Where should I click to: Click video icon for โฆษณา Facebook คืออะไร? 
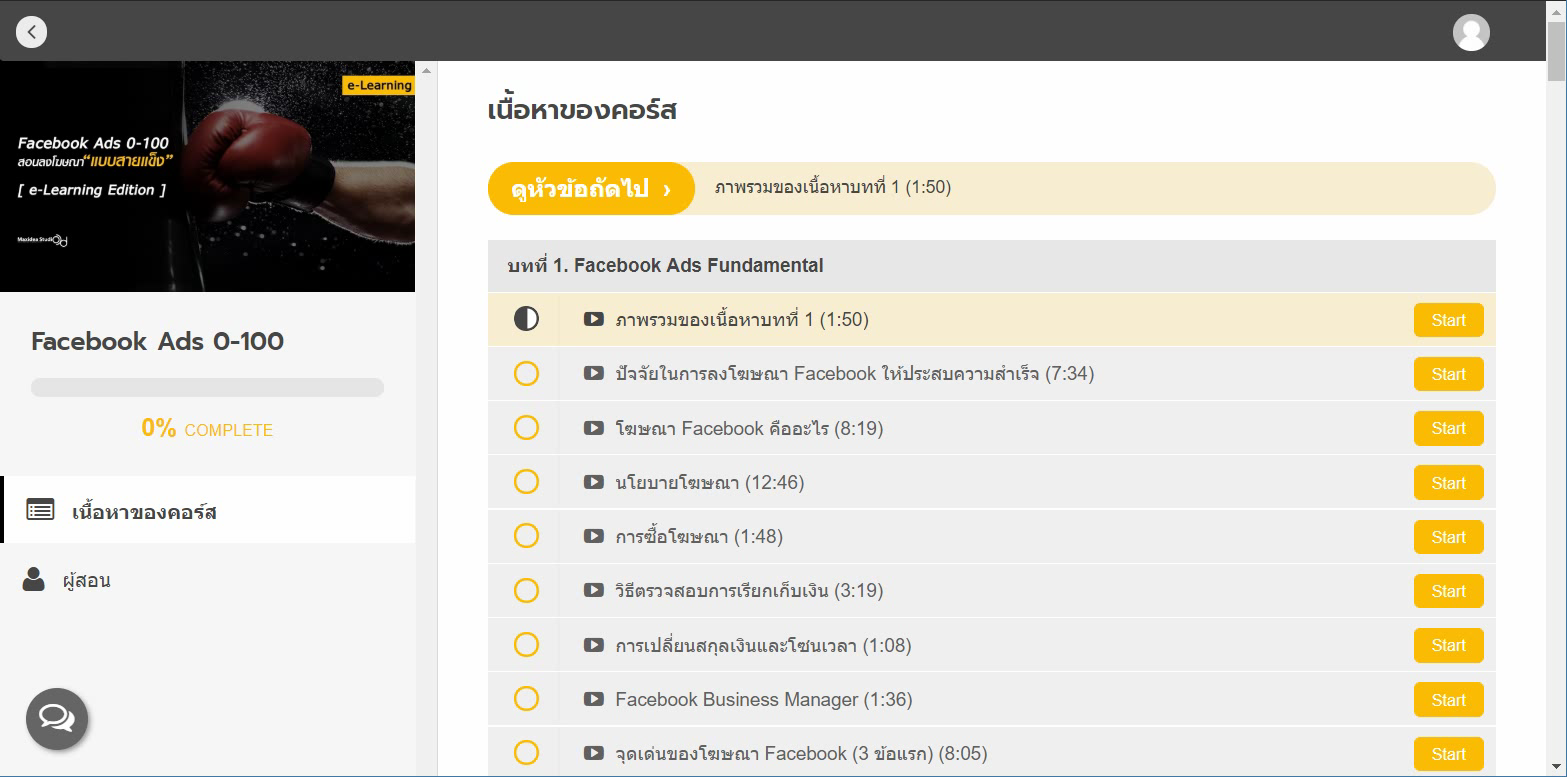coord(594,428)
